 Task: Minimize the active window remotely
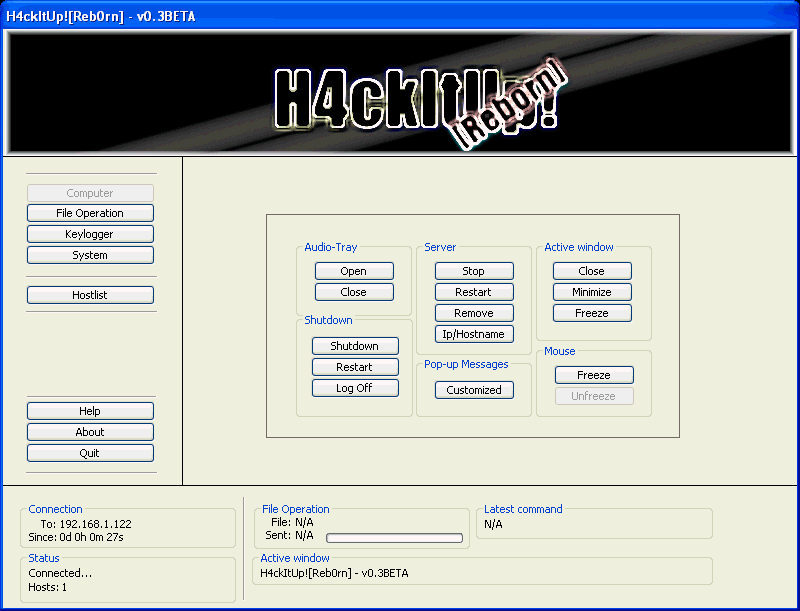(x=591, y=291)
